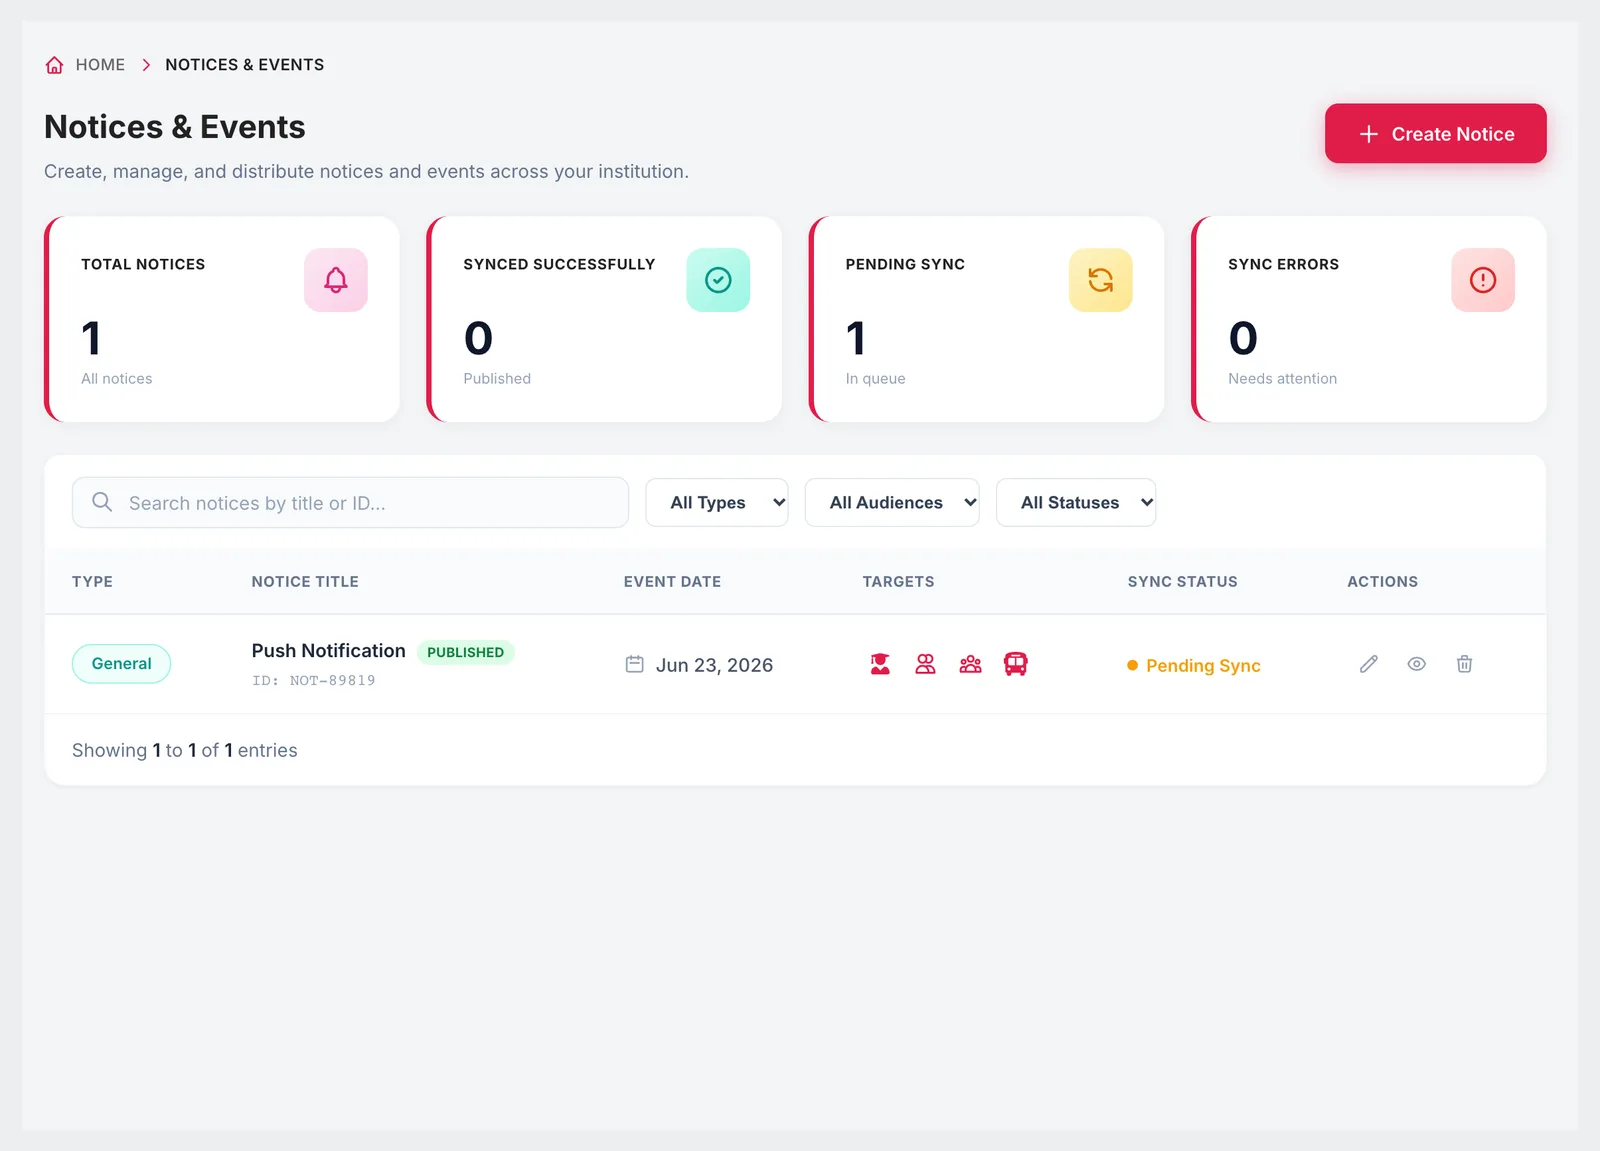This screenshot has width=1600, height=1151.
Task: Click the calendar icon beside Jun 23, 2026
Action: [x=634, y=664]
